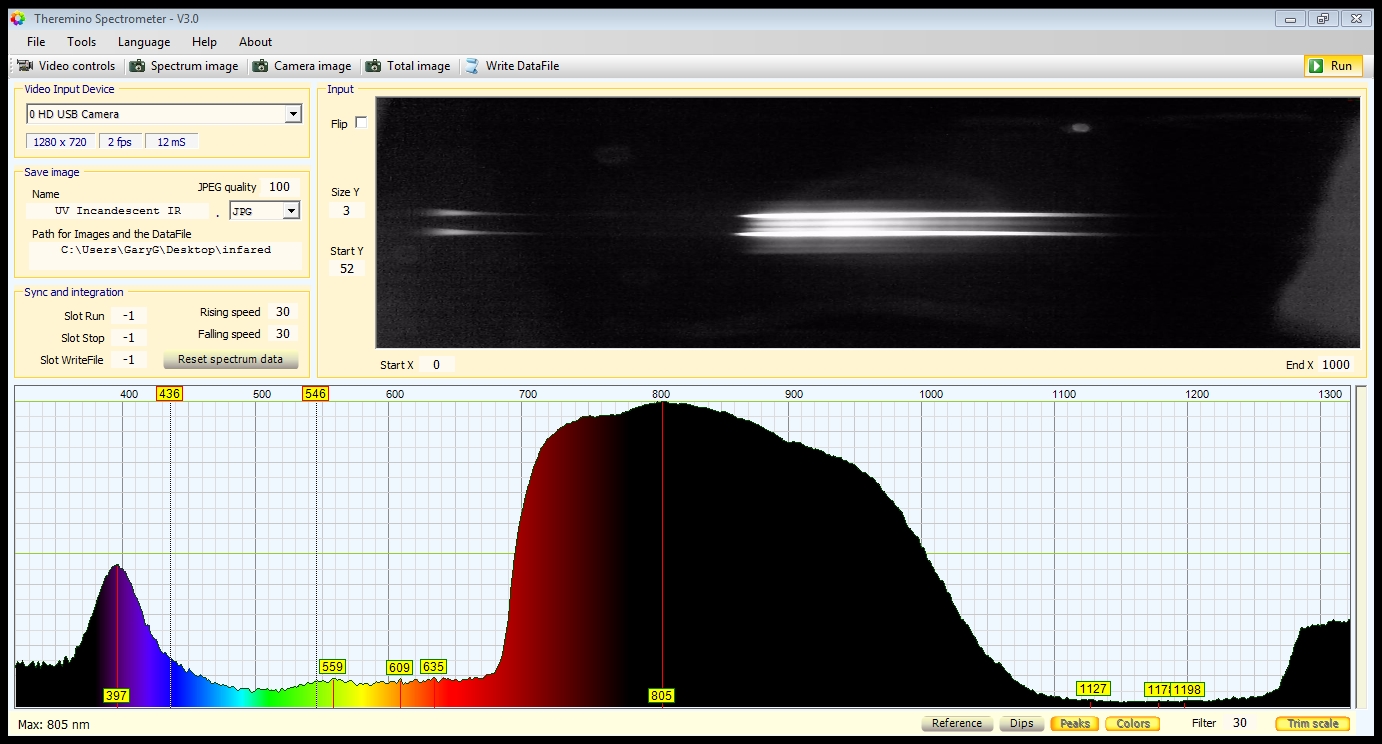The height and width of the screenshot is (744, 1382).
Task: Open the Spectrum image view icon
Action: (x=137, y=66)
